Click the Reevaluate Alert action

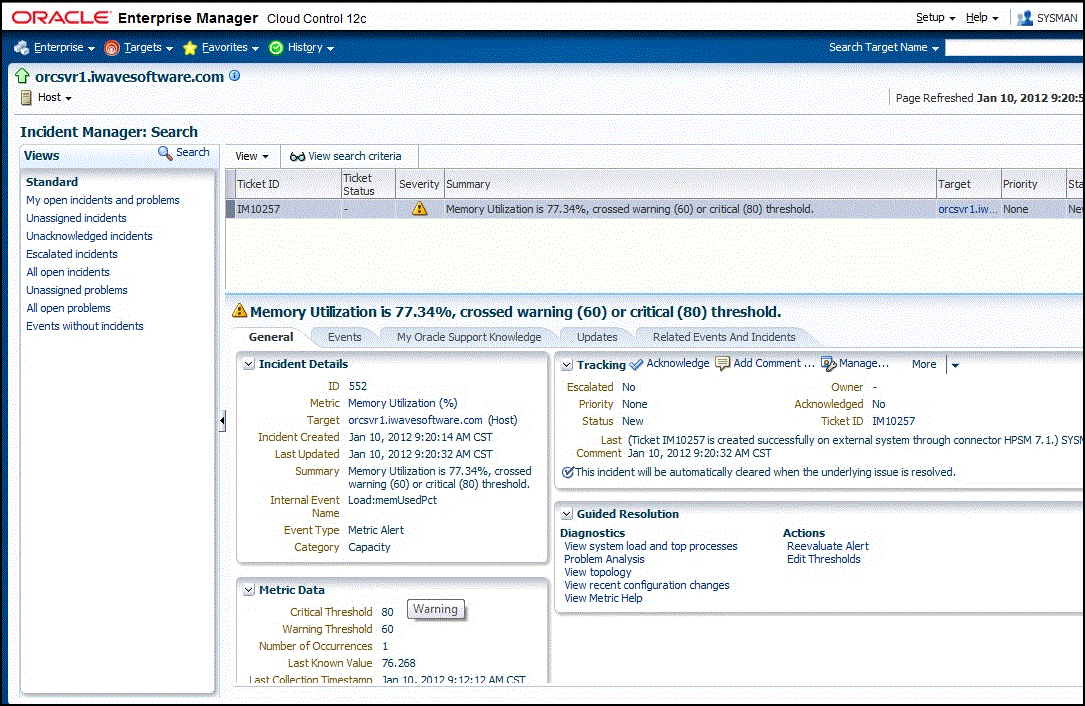click(828, 546)
